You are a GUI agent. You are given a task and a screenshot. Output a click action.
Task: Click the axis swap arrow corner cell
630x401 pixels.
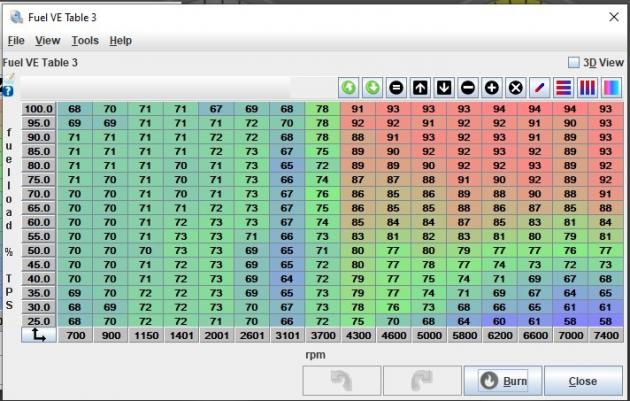coord(38,336)
